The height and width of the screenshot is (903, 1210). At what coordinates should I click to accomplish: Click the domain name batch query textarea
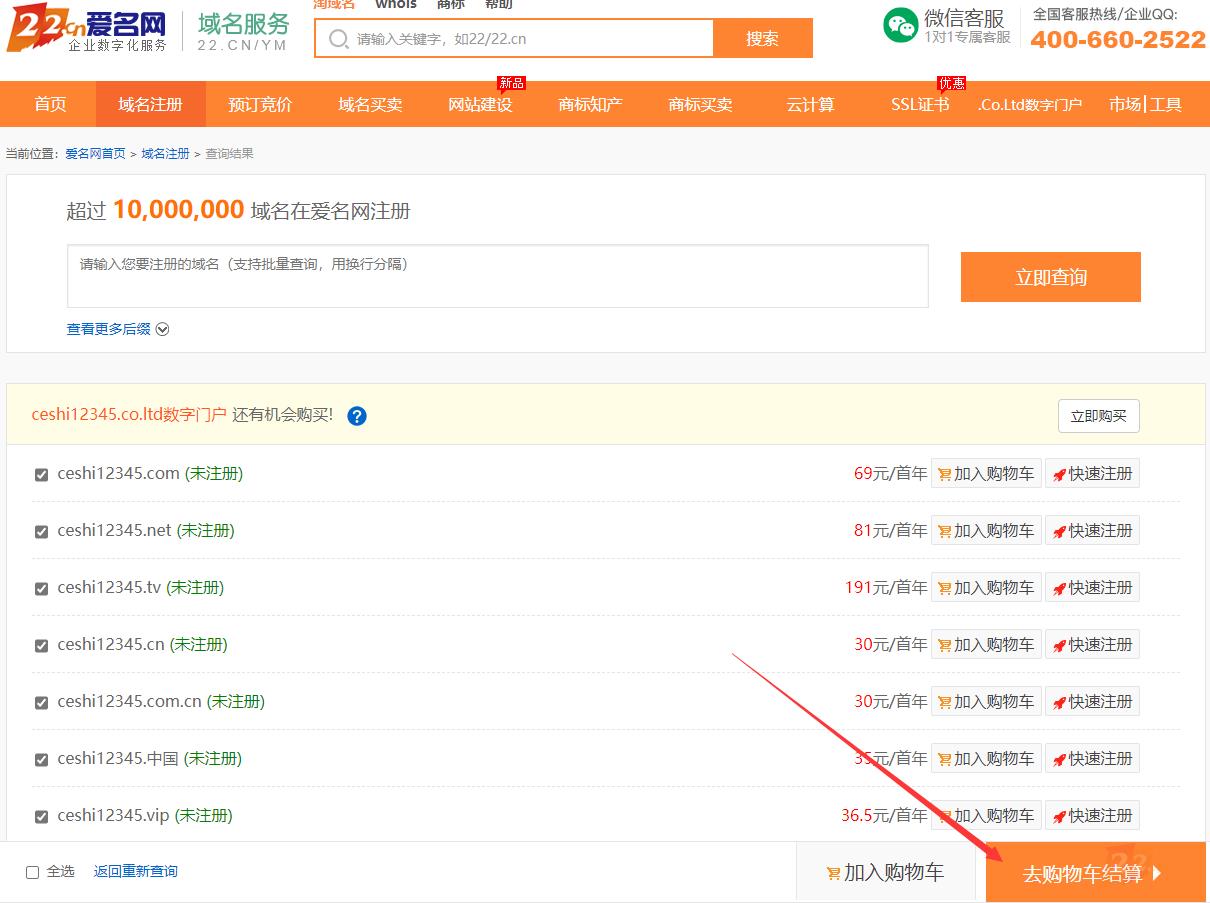point(497,276)
